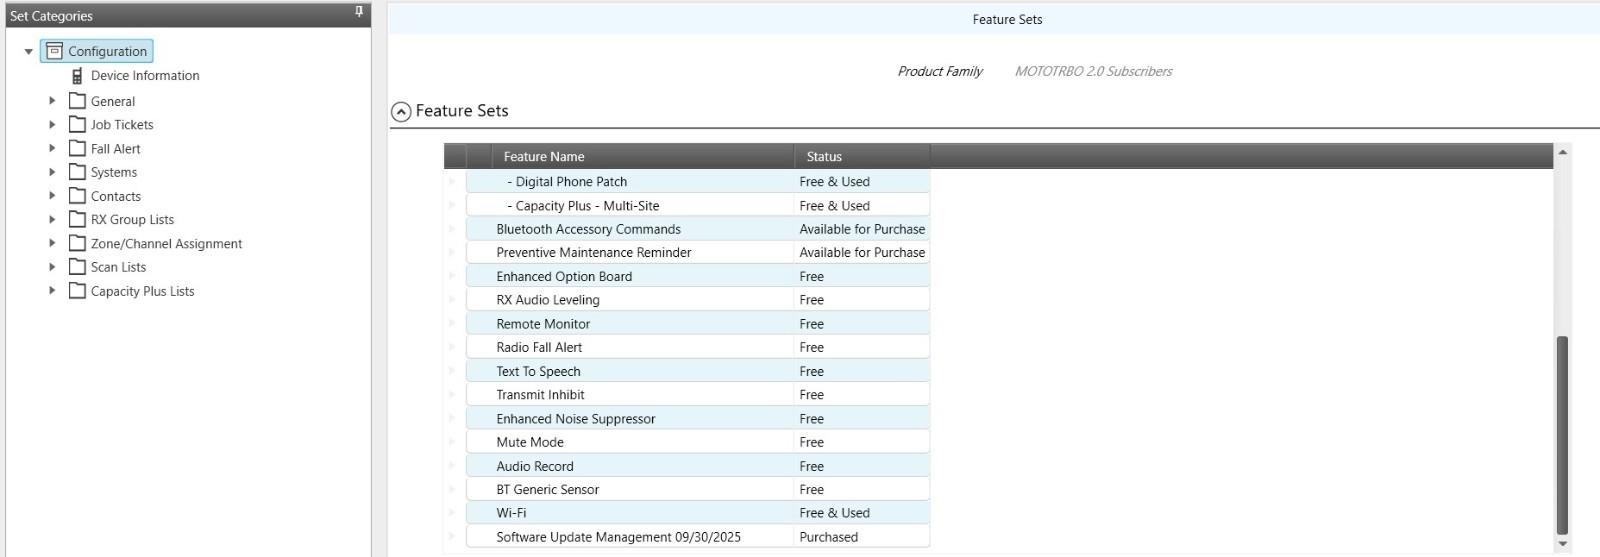
Task: Collapse the Feature Sets section
Action: (x=401, y=112)
